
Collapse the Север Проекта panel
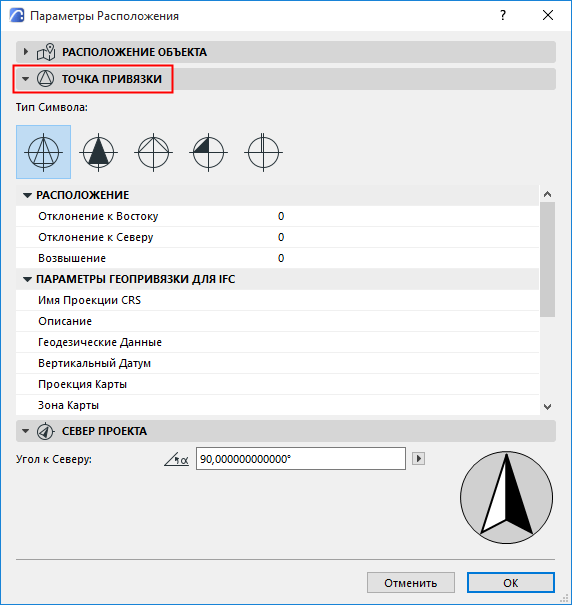point(25,431)
